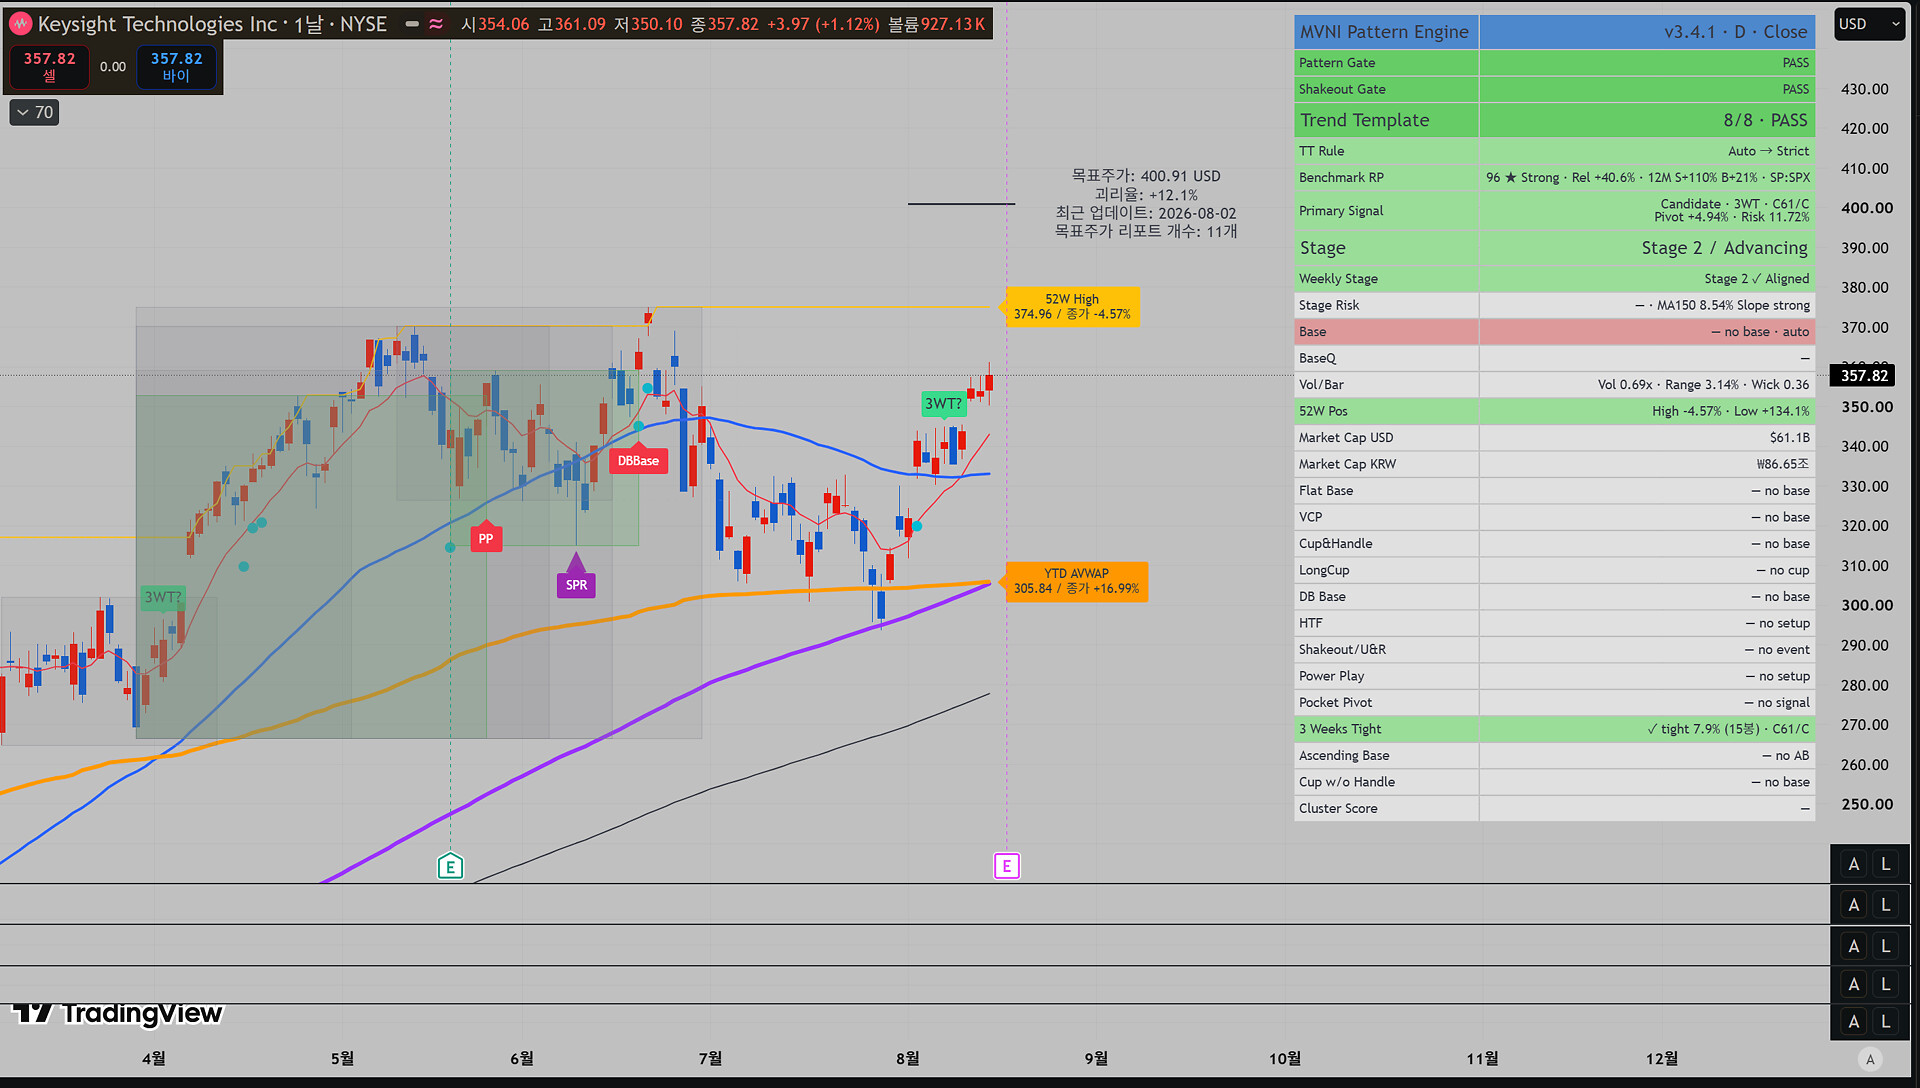Click the MVNI Pattern Engine table header
1920x1088 pixels.
pyautogui.click(x=1384, y=32)
